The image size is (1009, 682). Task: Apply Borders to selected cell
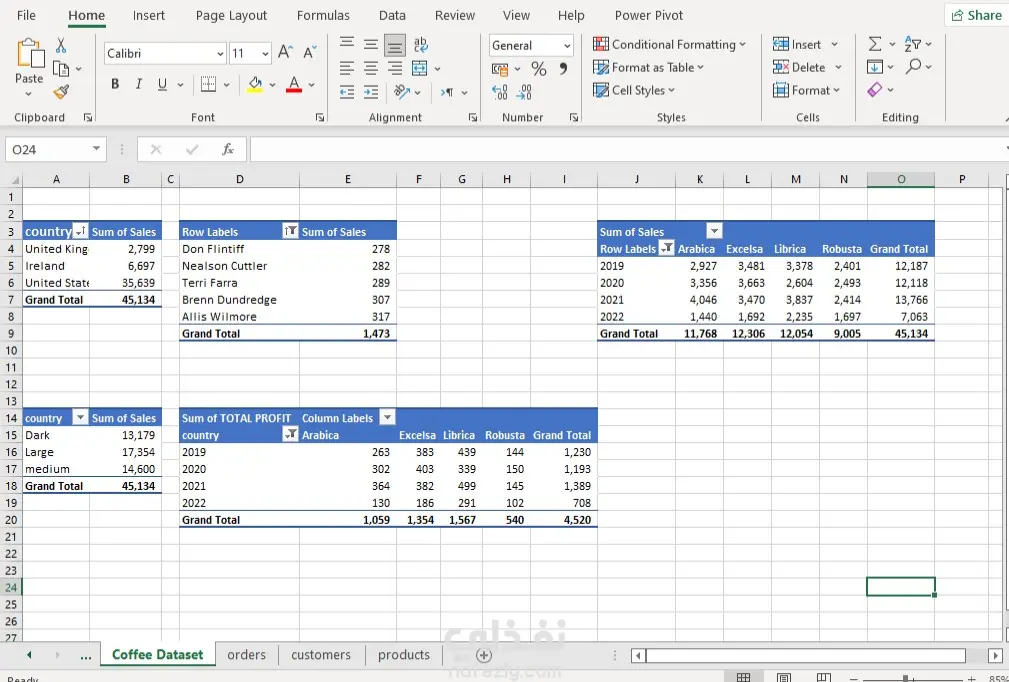tap(208, 84)
